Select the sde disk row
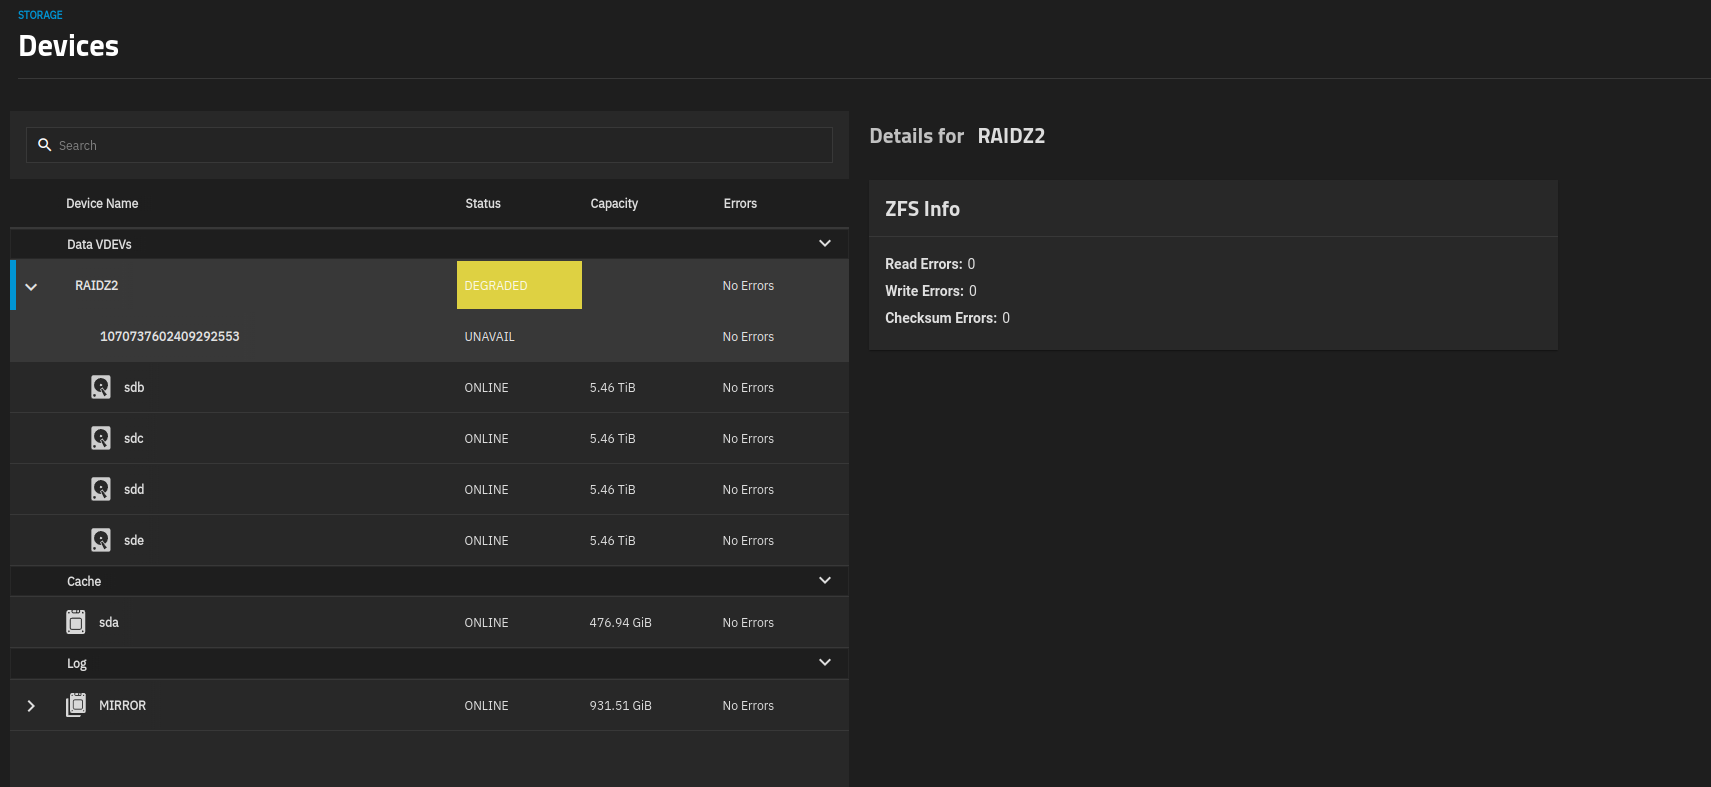 (x=430, y=540)
